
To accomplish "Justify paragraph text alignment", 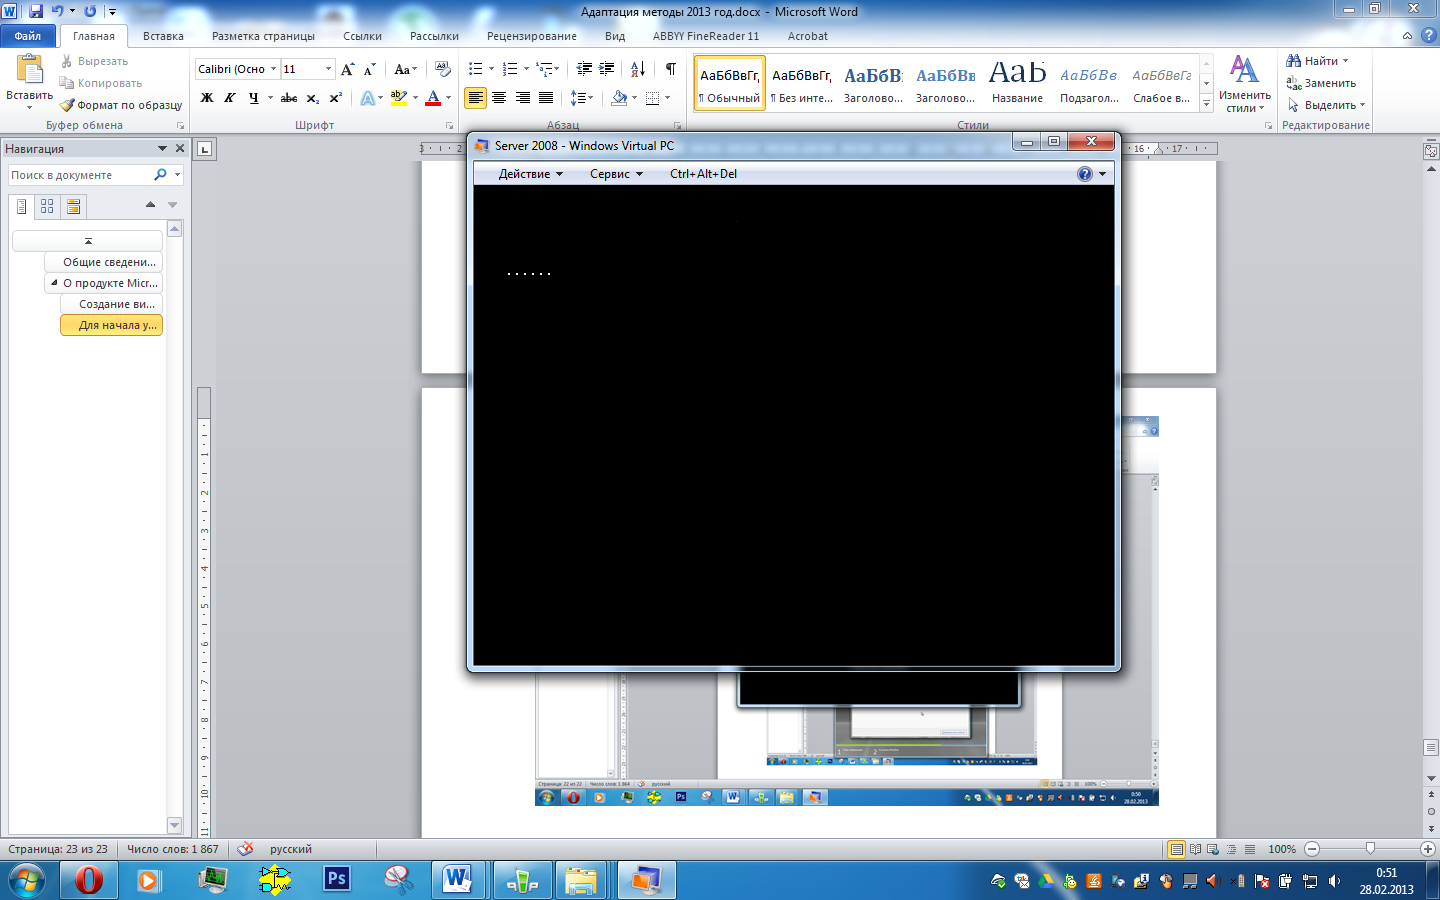I will click(546, 98).
